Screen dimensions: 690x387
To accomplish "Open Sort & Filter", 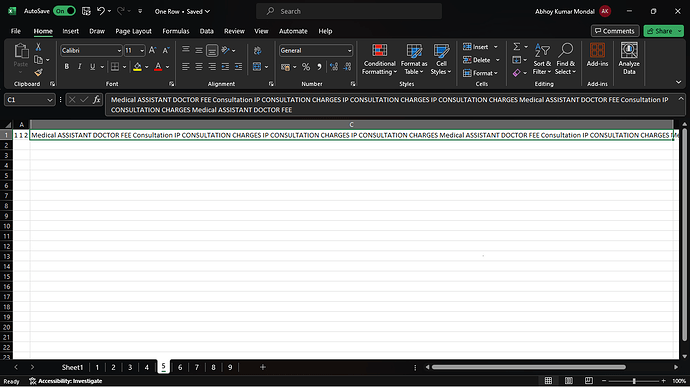I will tap(542, 59).
